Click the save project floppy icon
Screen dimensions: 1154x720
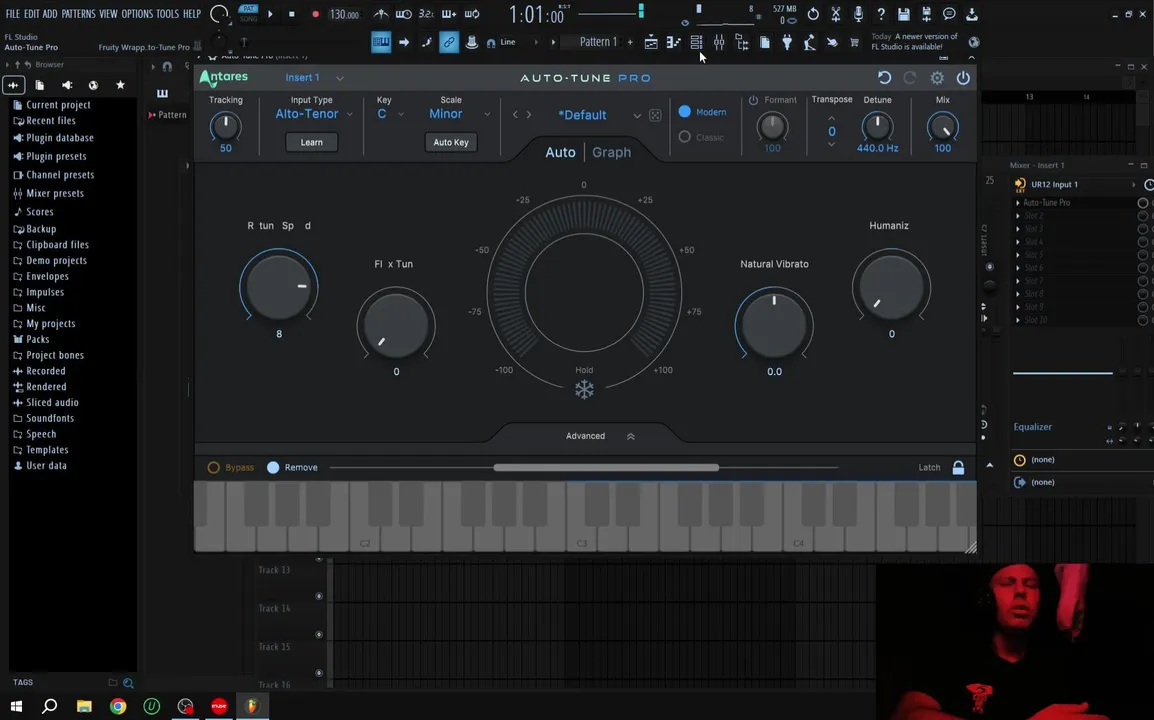click(x=903, y=14)
